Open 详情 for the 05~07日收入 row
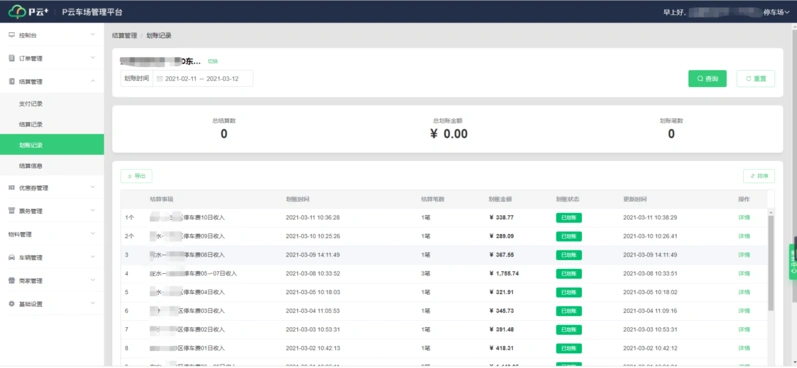The height and width of the screenshot is (368, 797). (744, 273)
